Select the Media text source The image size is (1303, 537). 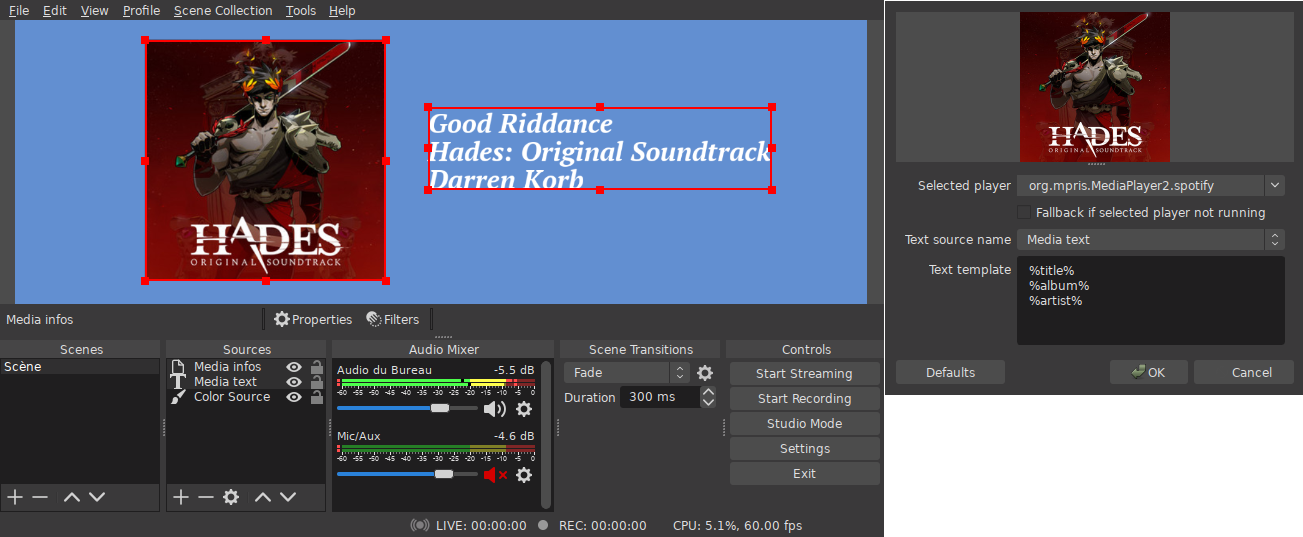coord(225,382)
